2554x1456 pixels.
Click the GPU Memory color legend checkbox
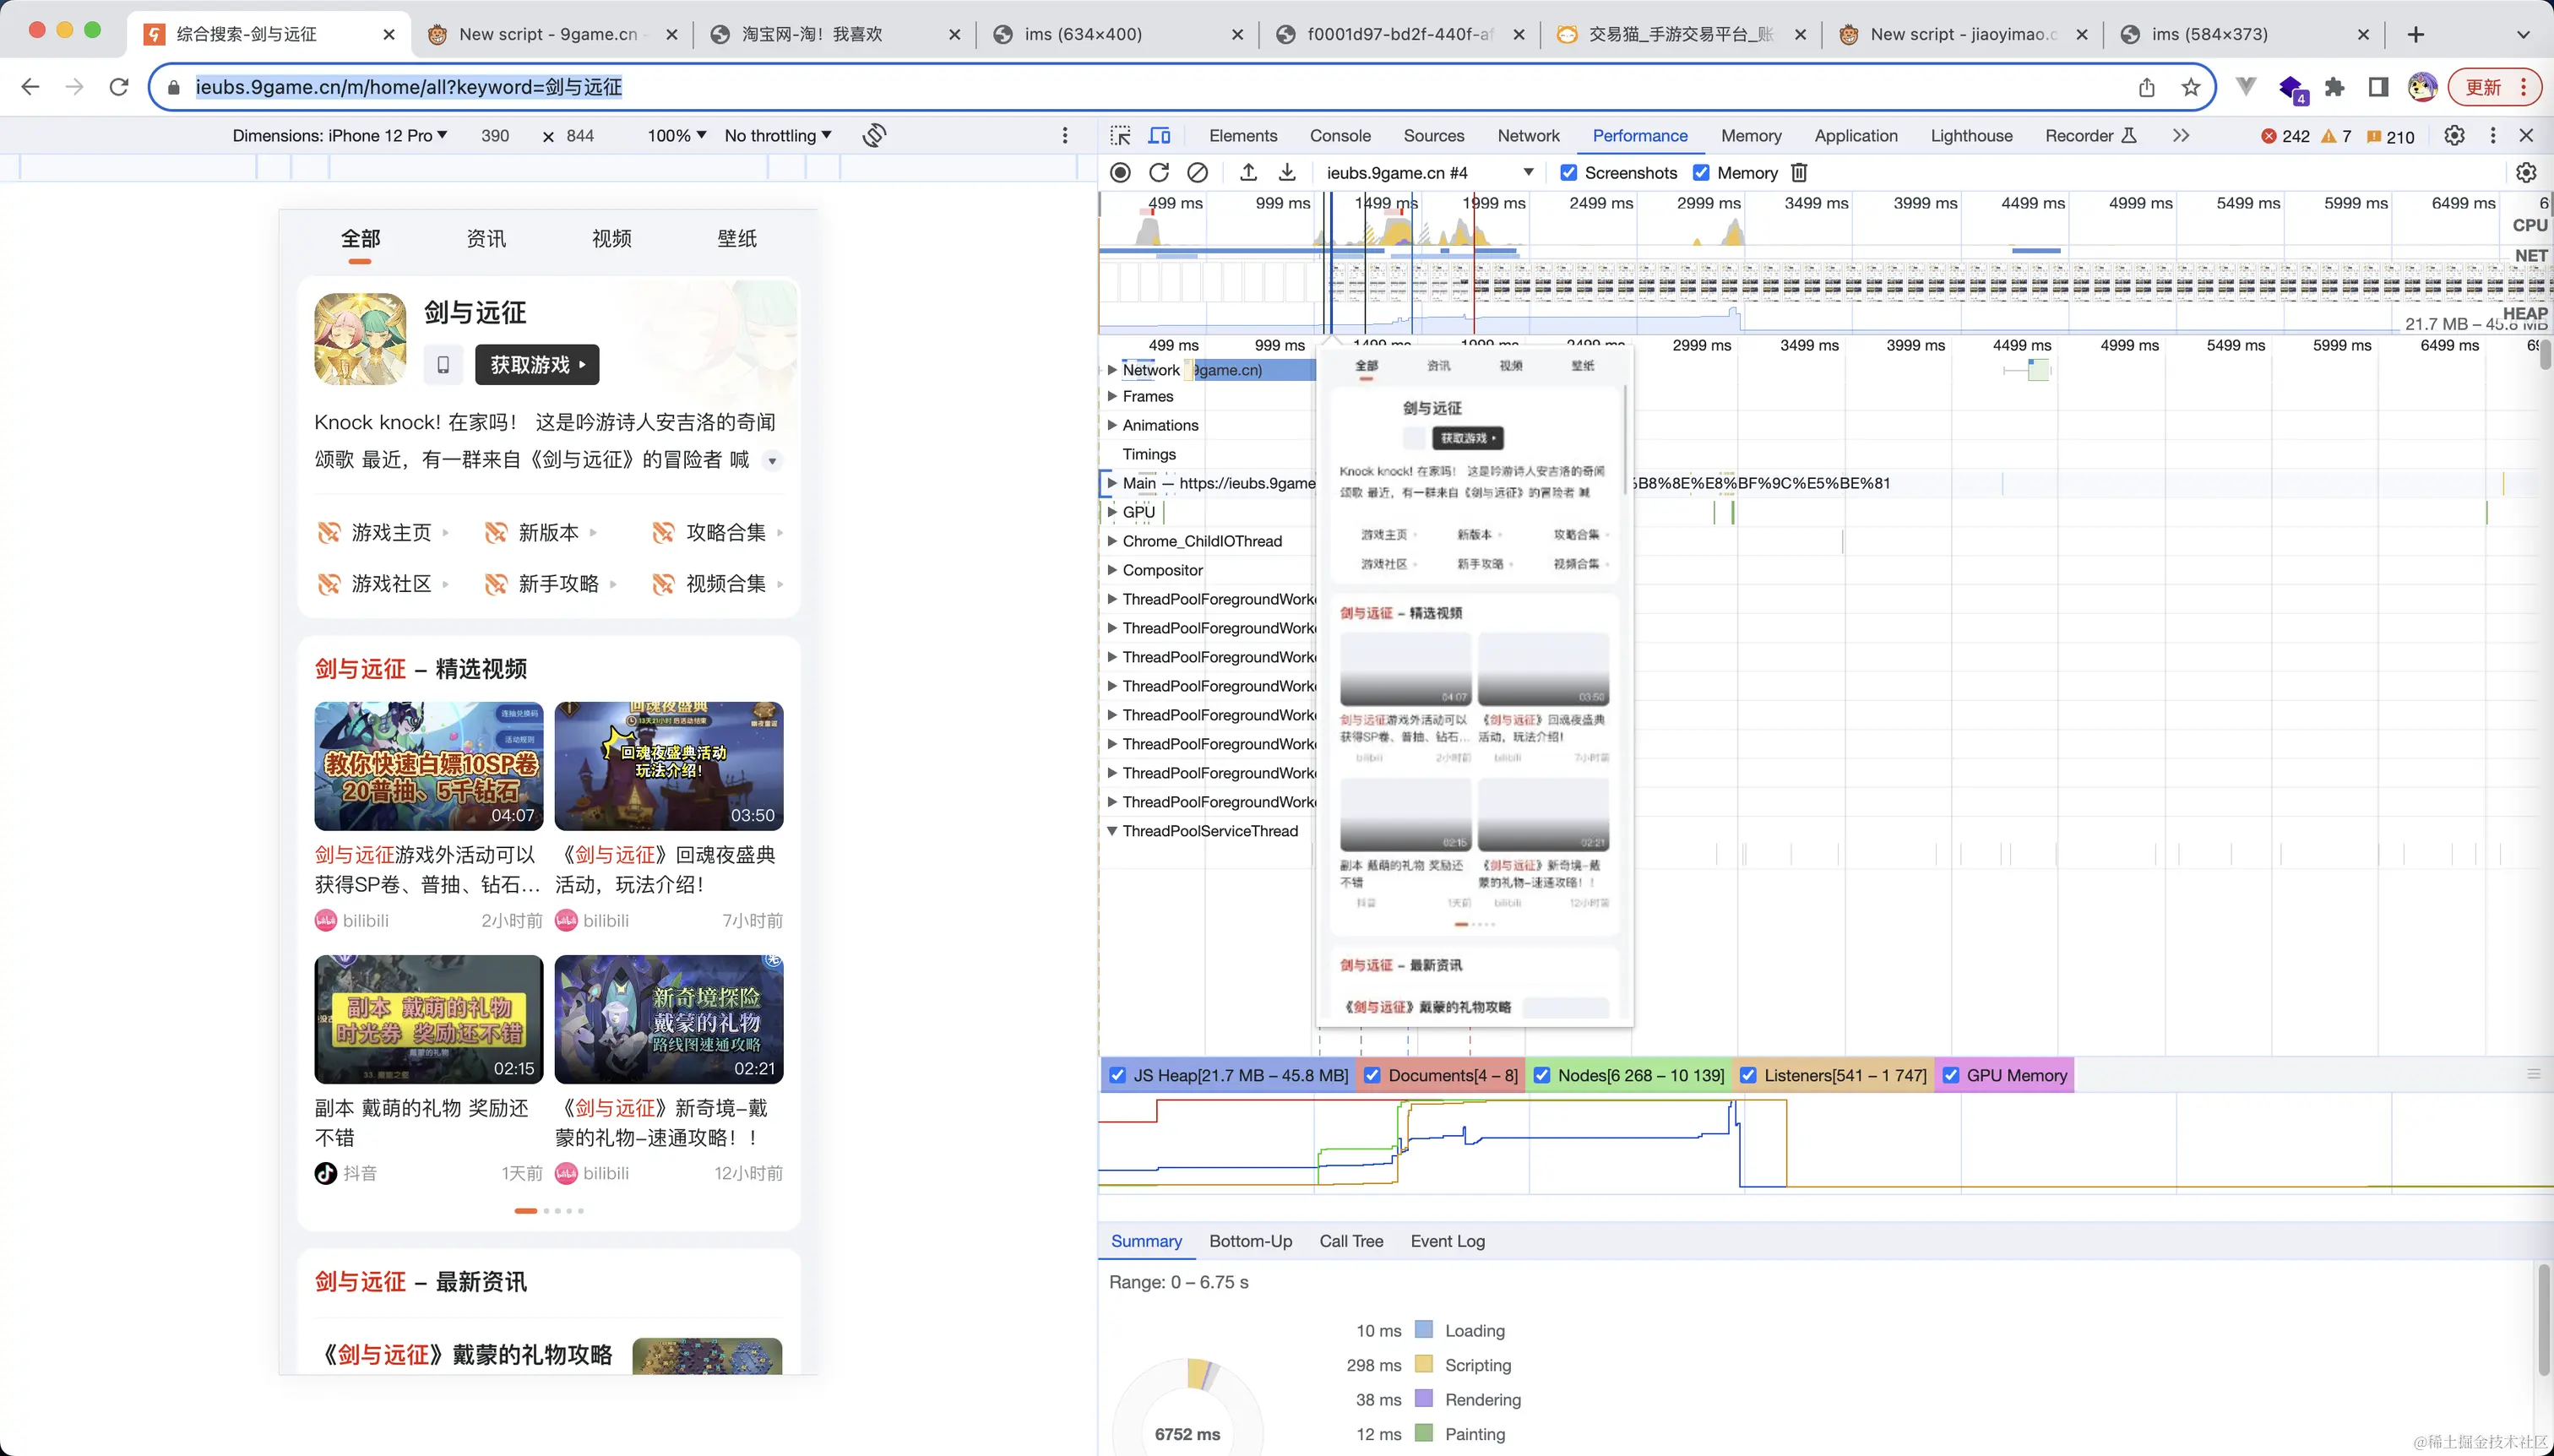tap(1950, 1076)
